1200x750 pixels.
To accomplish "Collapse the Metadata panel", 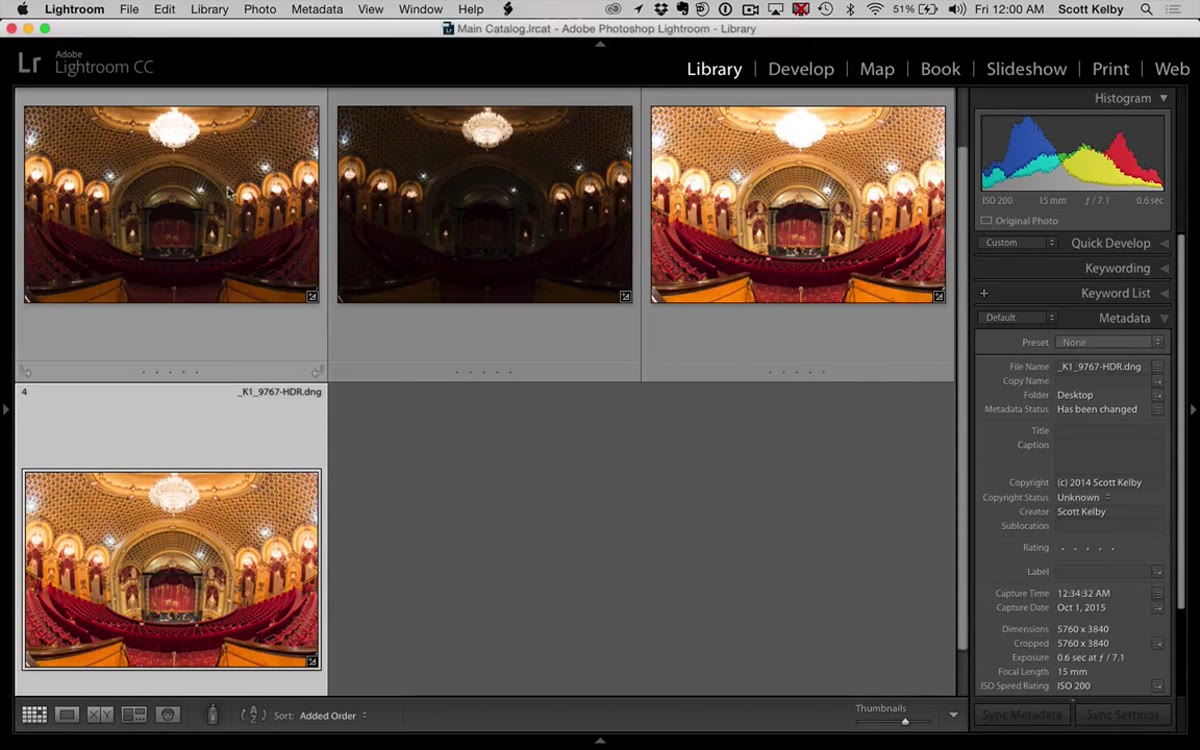I will coord(1163,318).
